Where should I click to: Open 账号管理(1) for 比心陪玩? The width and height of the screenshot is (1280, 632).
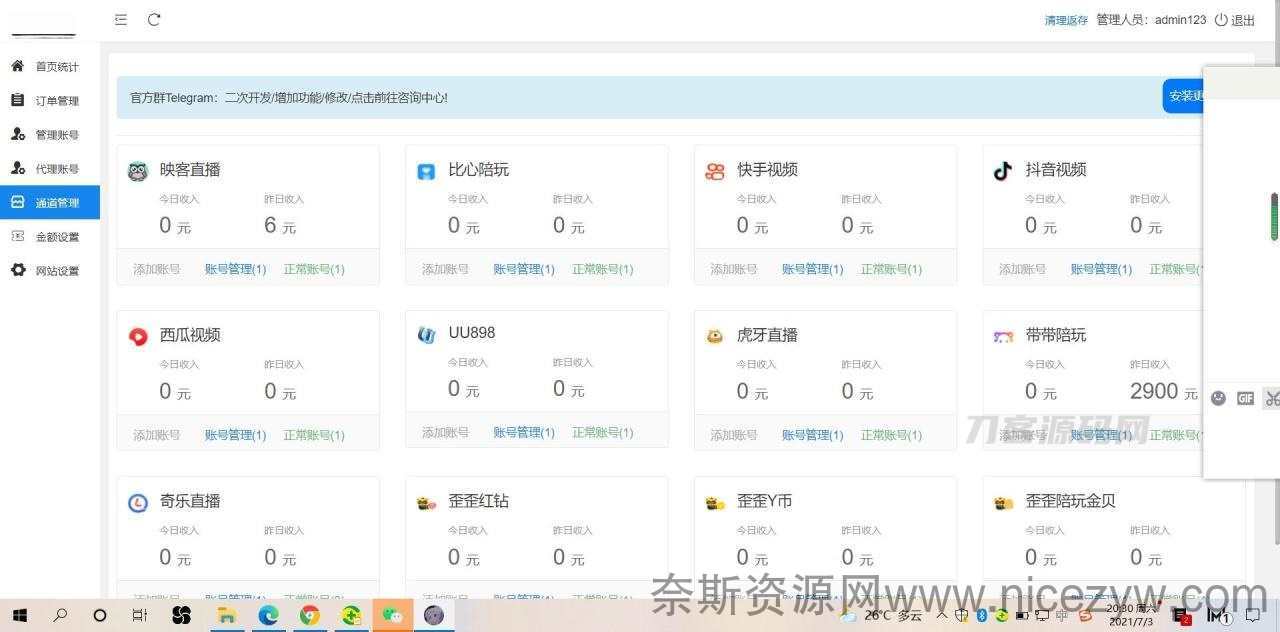524,269
